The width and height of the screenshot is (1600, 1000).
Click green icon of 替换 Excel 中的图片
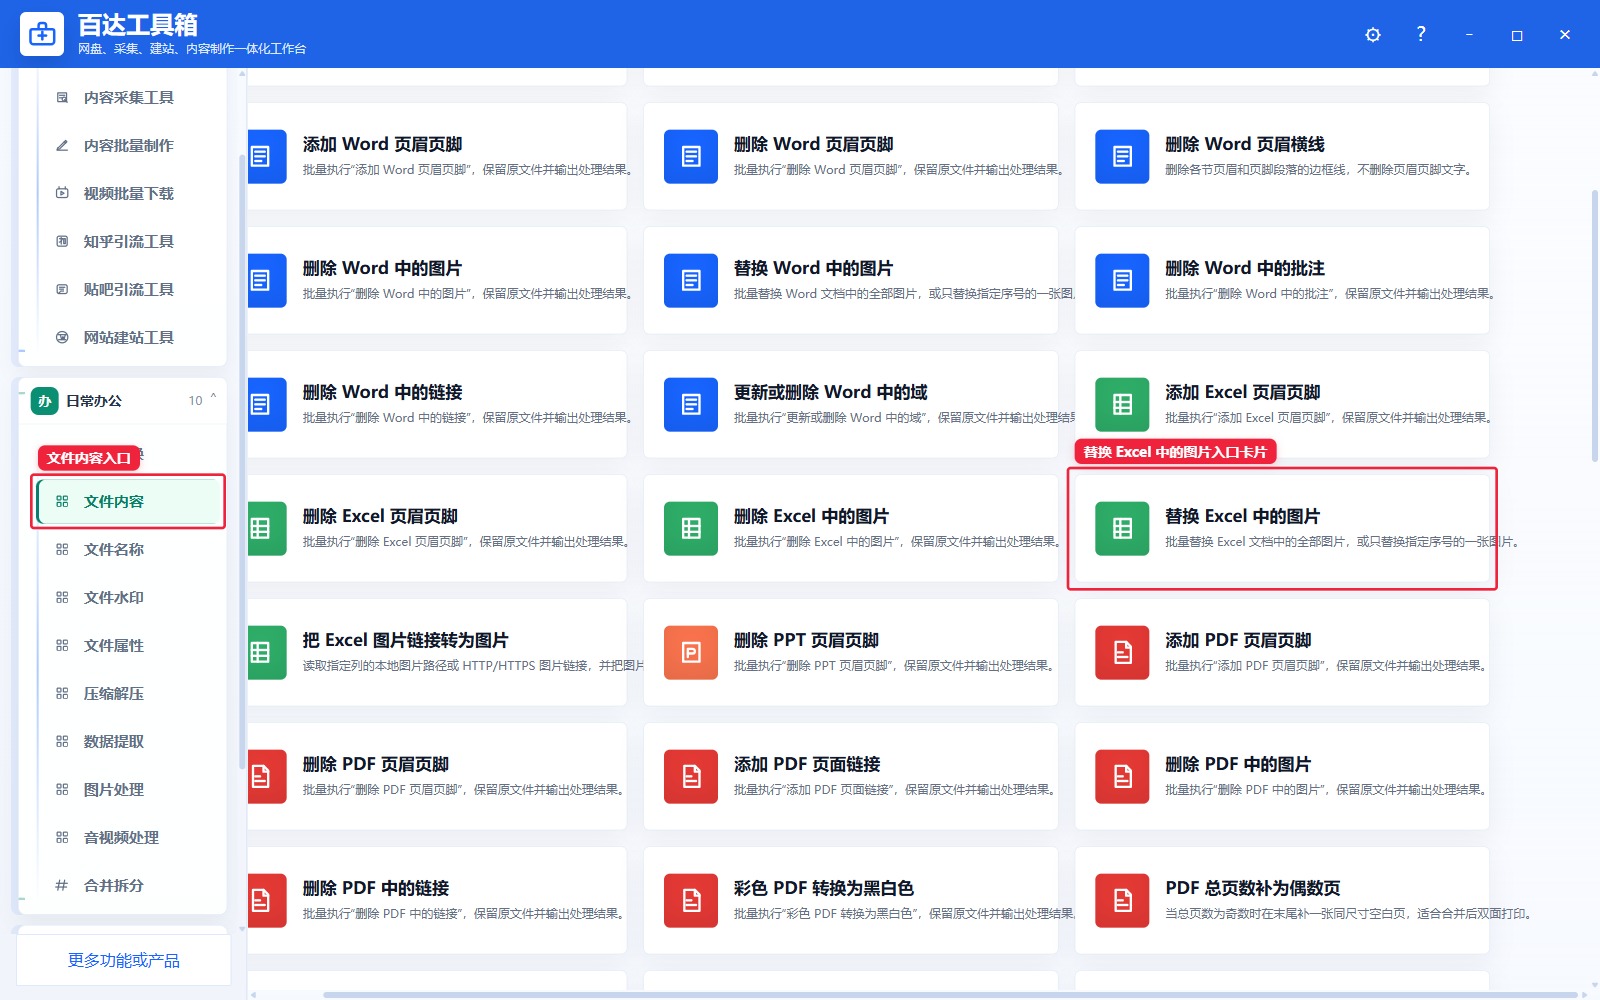tap(1122, 528)
